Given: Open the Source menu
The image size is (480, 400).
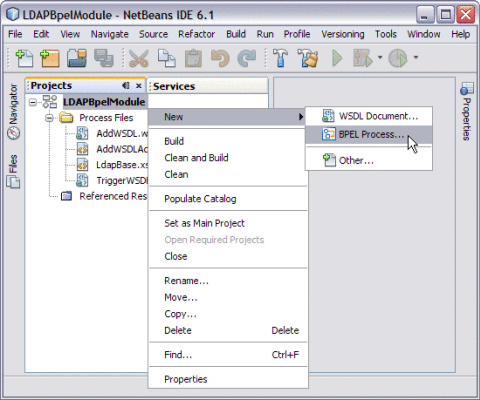Looking at the screenshot, I should pos(153,34).
